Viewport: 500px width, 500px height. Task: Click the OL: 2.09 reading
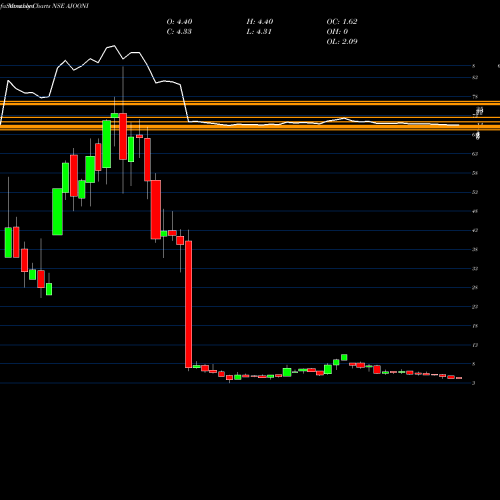[342, 41]
